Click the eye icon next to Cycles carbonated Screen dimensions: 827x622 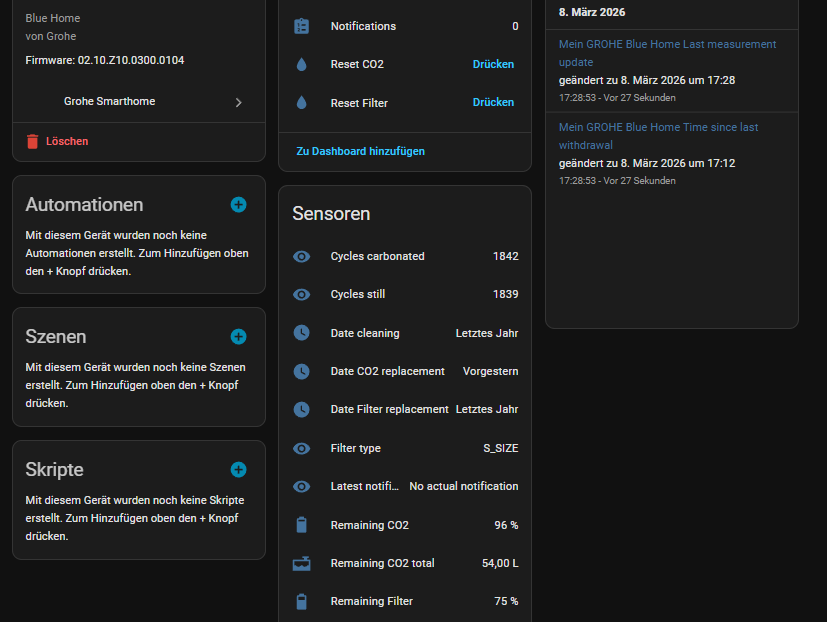(x=301, y=256)
